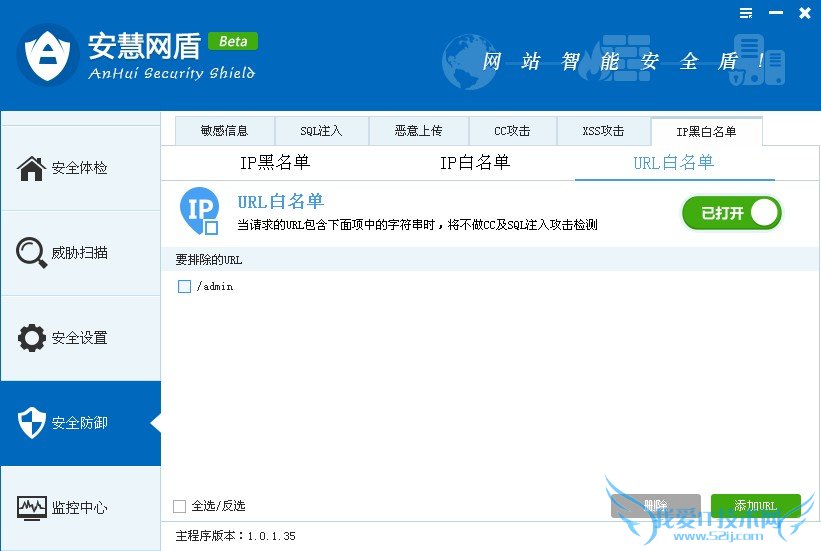Click the IP location pin icon

(199, 211)
